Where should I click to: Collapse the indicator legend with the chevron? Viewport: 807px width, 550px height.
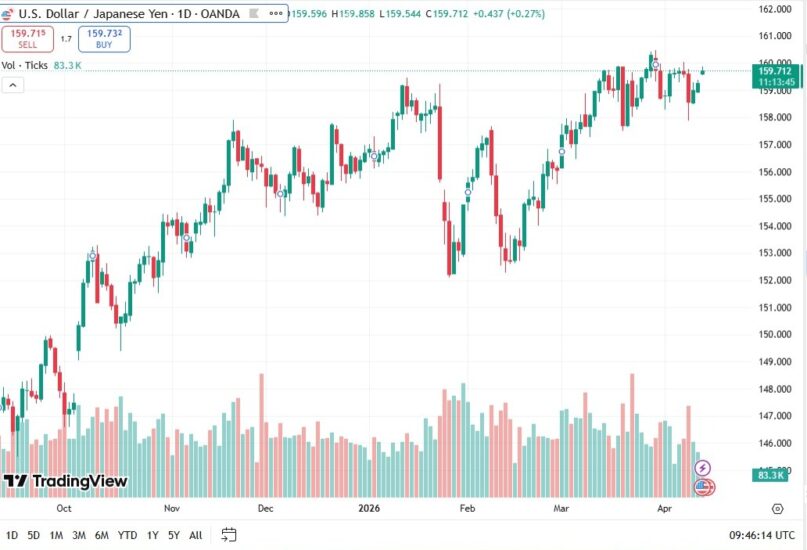coord(14,86)
